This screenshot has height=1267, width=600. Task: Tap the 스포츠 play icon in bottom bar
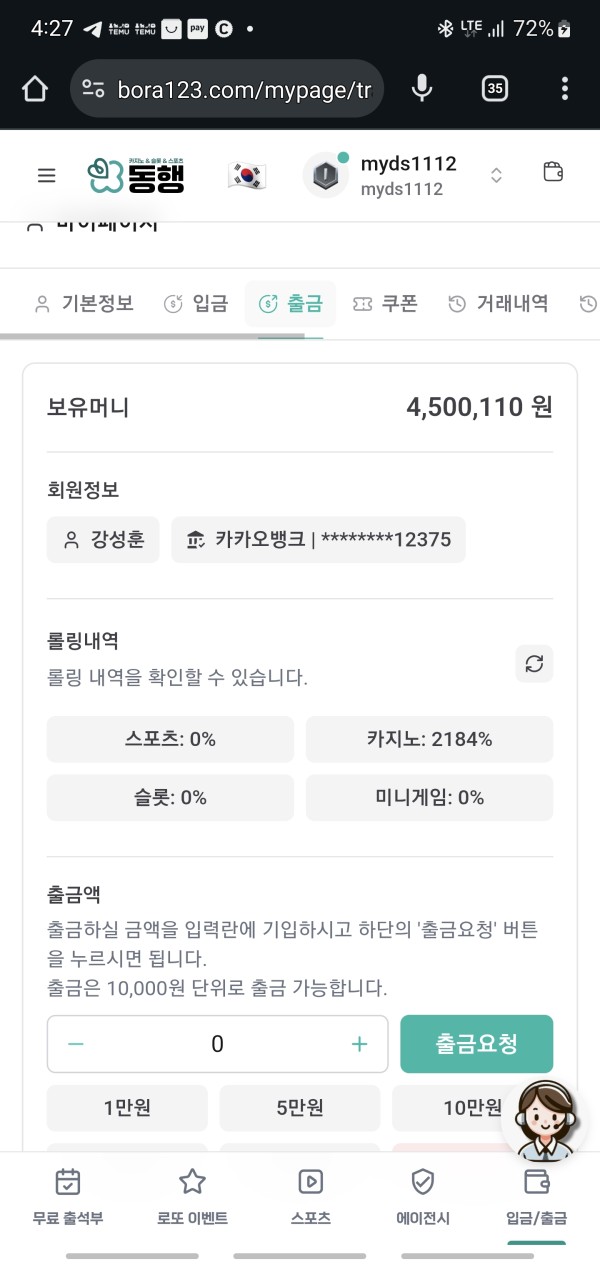310,1182
